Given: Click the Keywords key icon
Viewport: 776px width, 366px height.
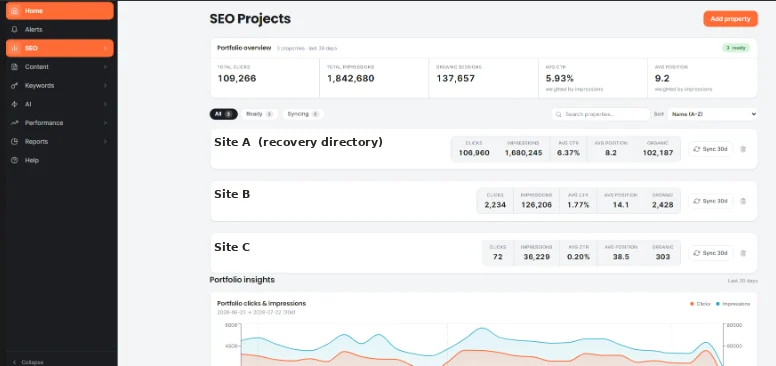Looking at the screenshot, I should [x=14, y=86].
